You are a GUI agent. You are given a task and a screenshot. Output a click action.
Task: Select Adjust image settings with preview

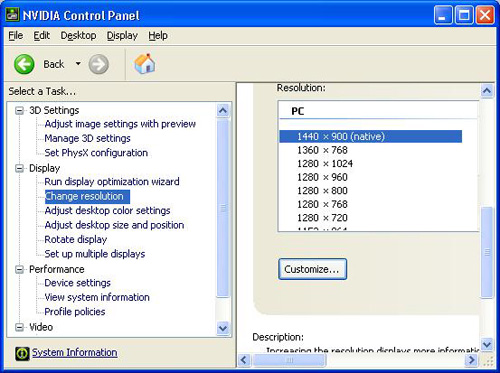tap(120, 124)
